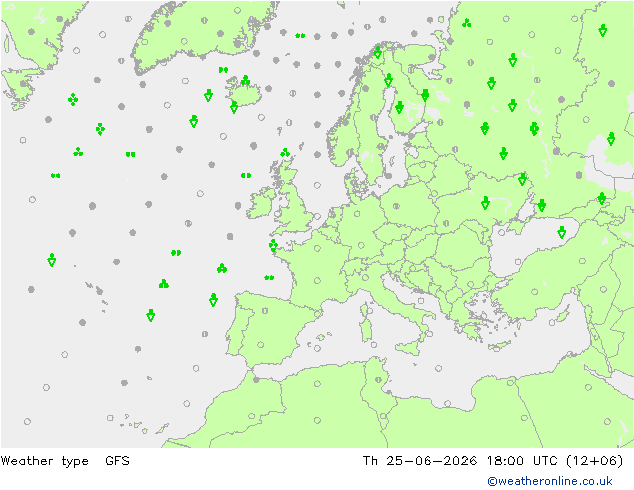Click the open circle over western Black Sea
634x490 pixels.
pos(501,232)
